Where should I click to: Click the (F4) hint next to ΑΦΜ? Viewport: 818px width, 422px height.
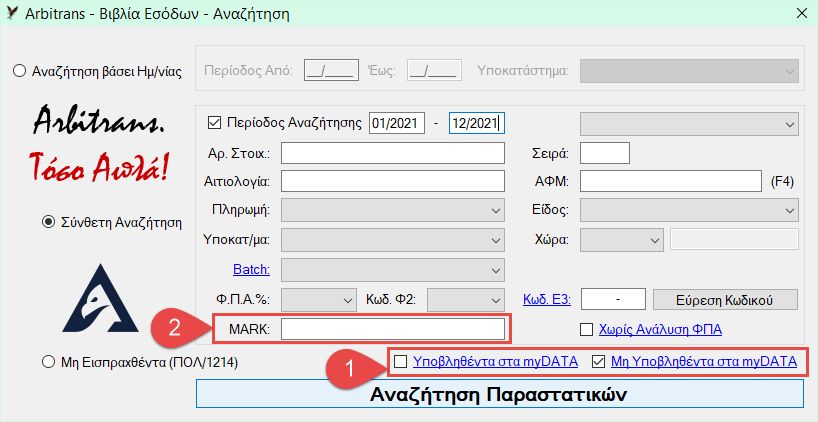point(782,182)
